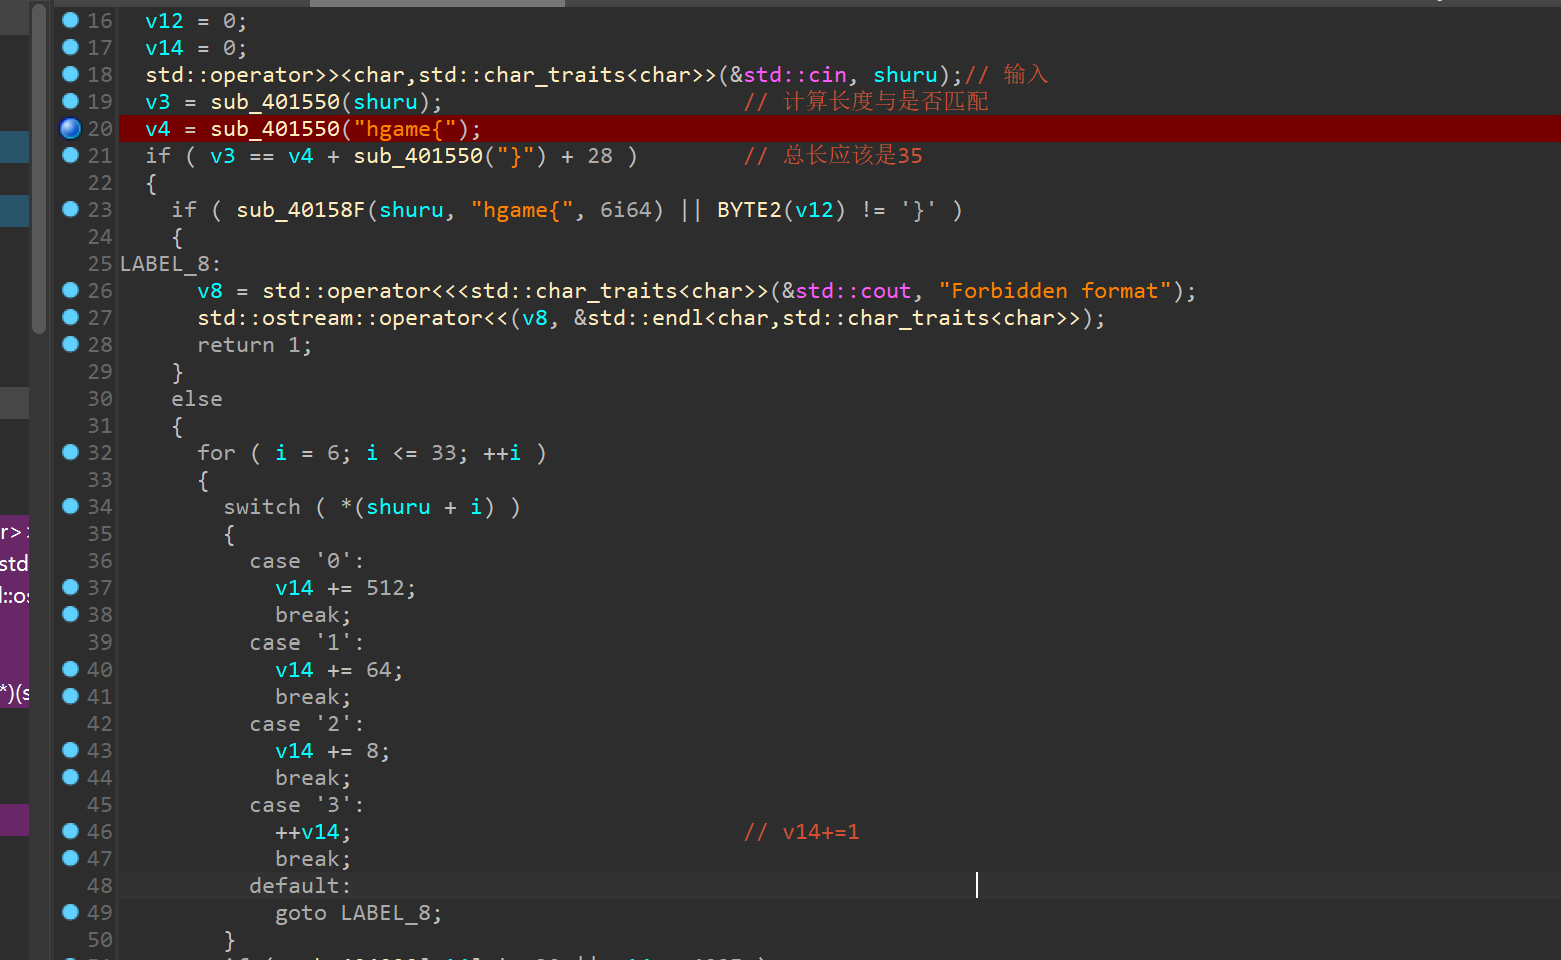Select variable shuru in the switch statement
The image size is (1561, 960).
[x=398, y=507]
